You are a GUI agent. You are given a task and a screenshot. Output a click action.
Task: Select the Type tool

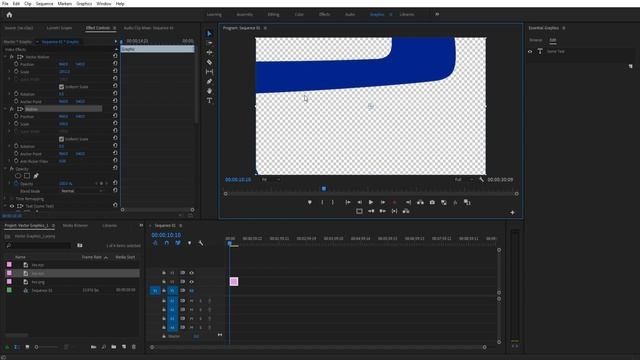(209, 100)
